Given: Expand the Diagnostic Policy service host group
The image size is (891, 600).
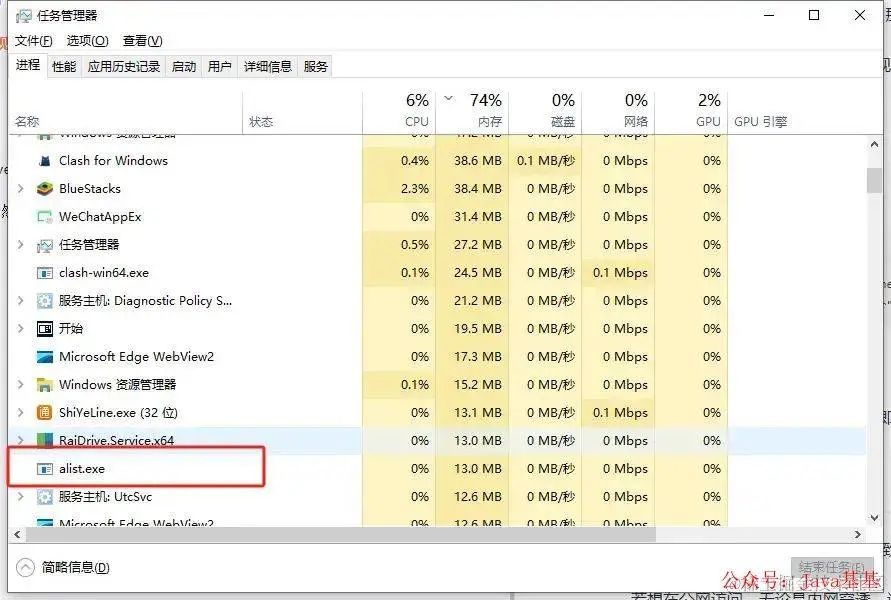Looking at the screenshot, I should click(x=20, y=301).
